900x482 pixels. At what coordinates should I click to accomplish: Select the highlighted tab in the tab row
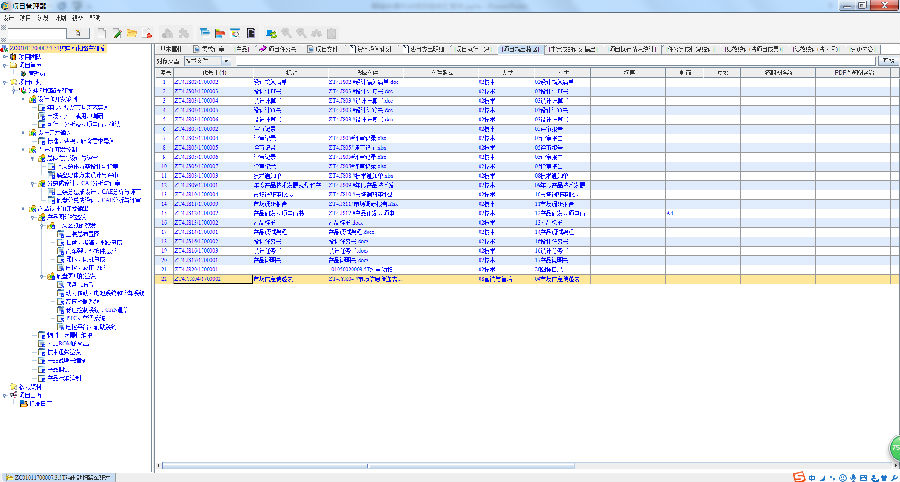[x=519, y=48]
